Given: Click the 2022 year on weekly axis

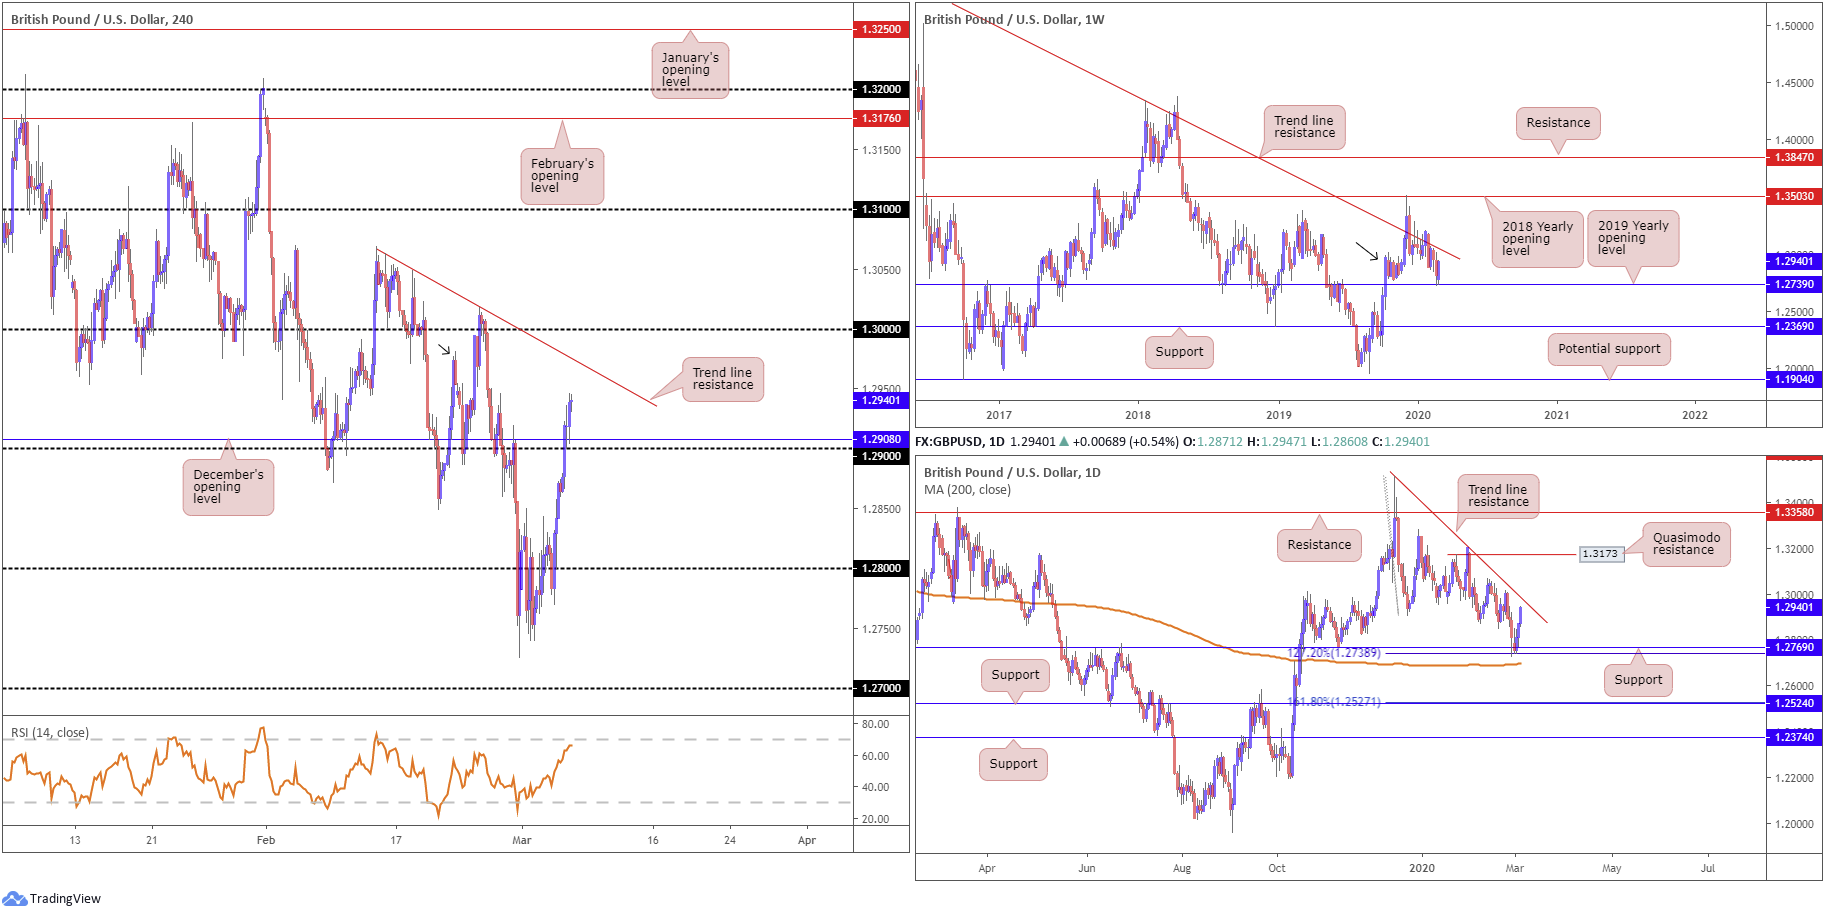Looking at the screenshot, I should coord(1695,415).
